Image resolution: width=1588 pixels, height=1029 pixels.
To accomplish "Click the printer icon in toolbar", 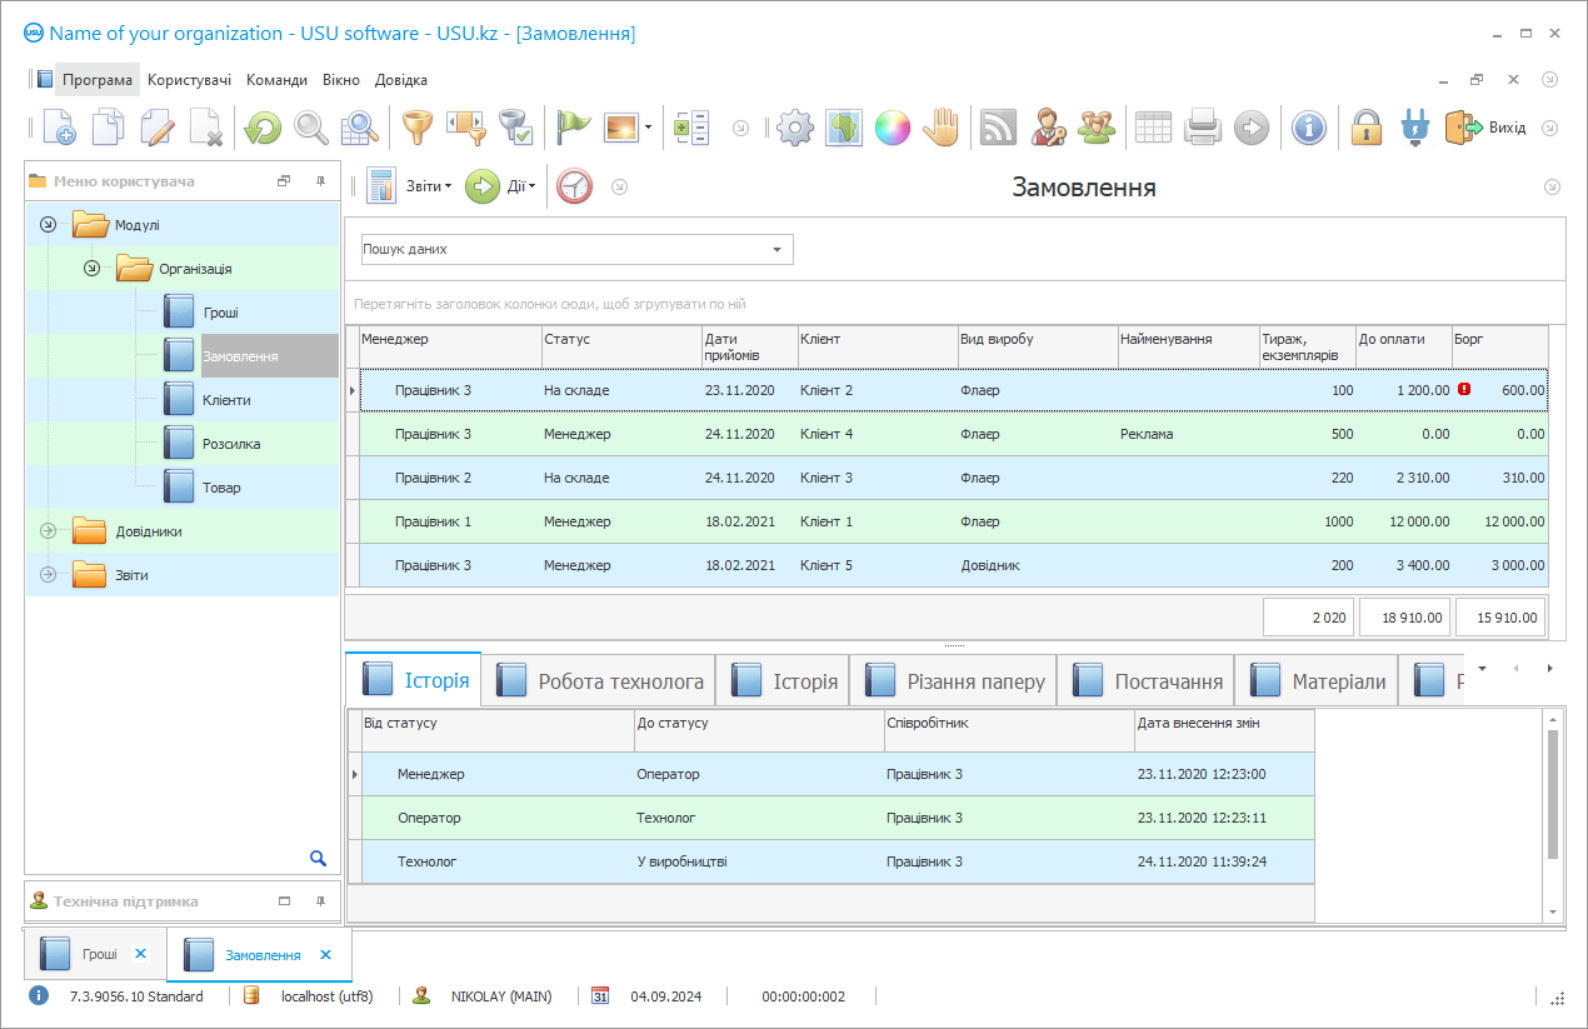I will coord(1202,128).
